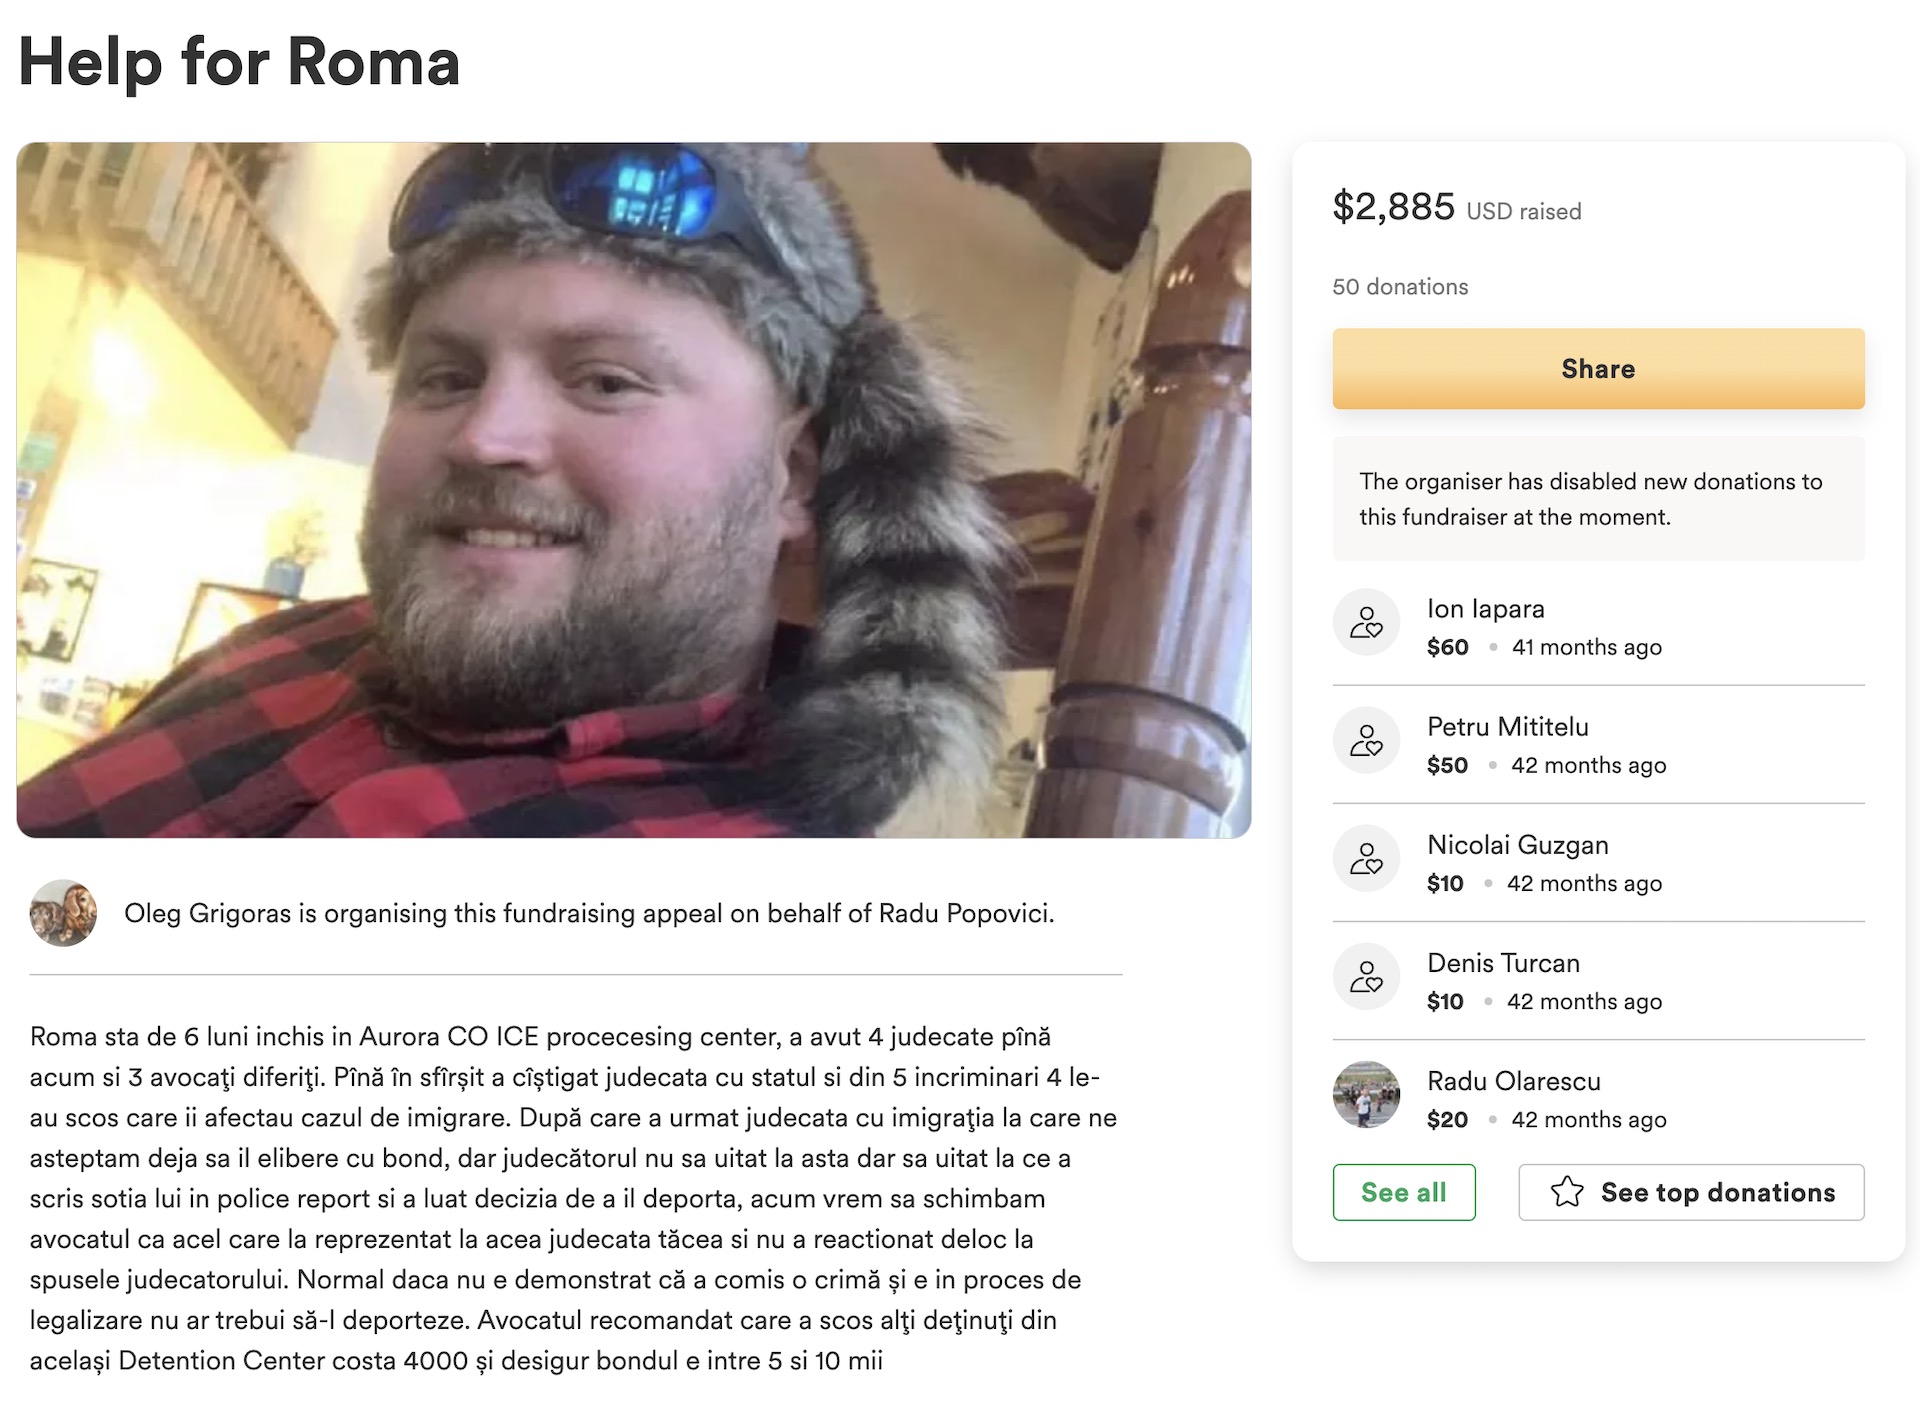Select Nicolai Guzgan donor name
Screen dimensions: 1920x1416
point(1517,845)
